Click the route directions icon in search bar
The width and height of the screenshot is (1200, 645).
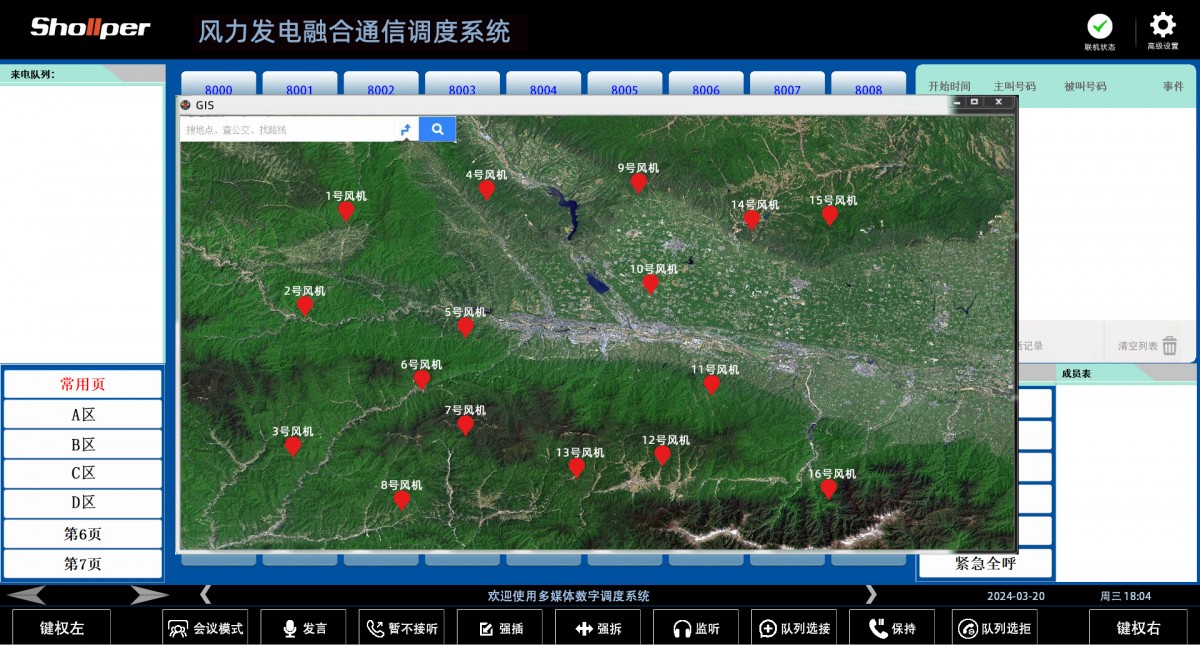coord(406,130)
